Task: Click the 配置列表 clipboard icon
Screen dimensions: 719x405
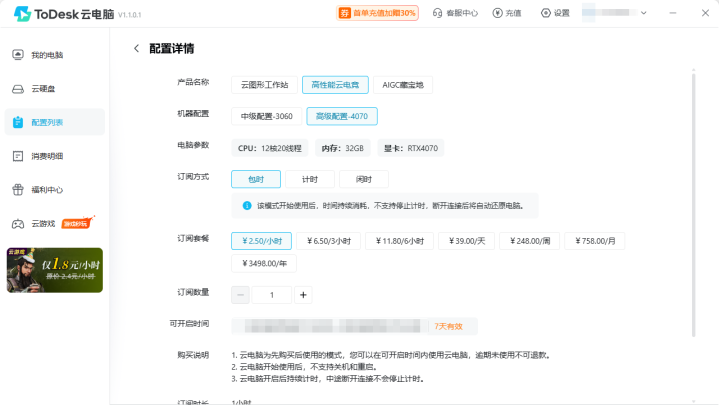Action: (18, 122)
